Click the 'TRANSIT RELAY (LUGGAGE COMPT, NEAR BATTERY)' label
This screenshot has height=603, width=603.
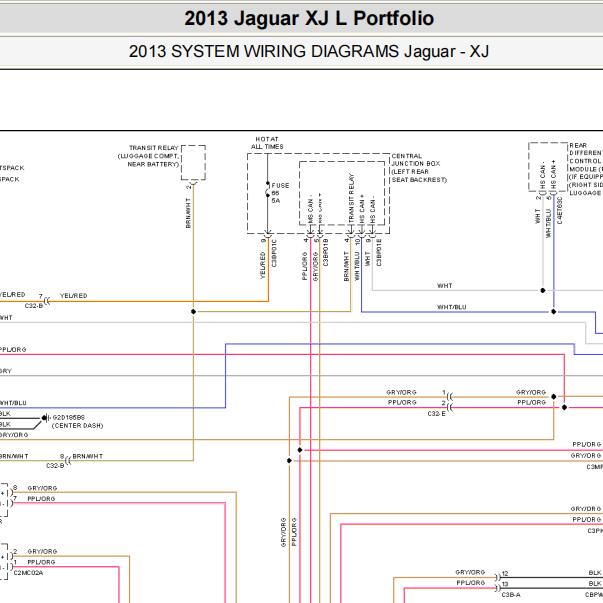tap(148, 156)
